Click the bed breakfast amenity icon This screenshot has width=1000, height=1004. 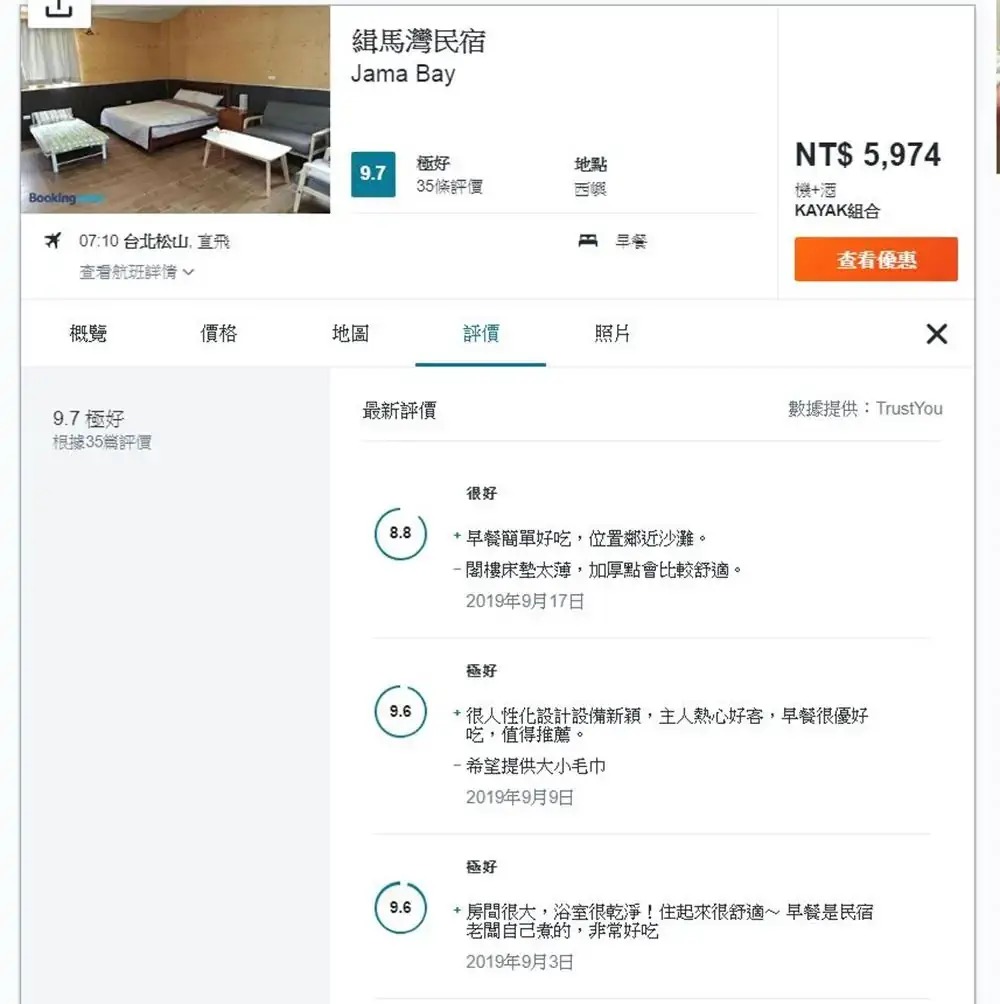tap(588, 241)
